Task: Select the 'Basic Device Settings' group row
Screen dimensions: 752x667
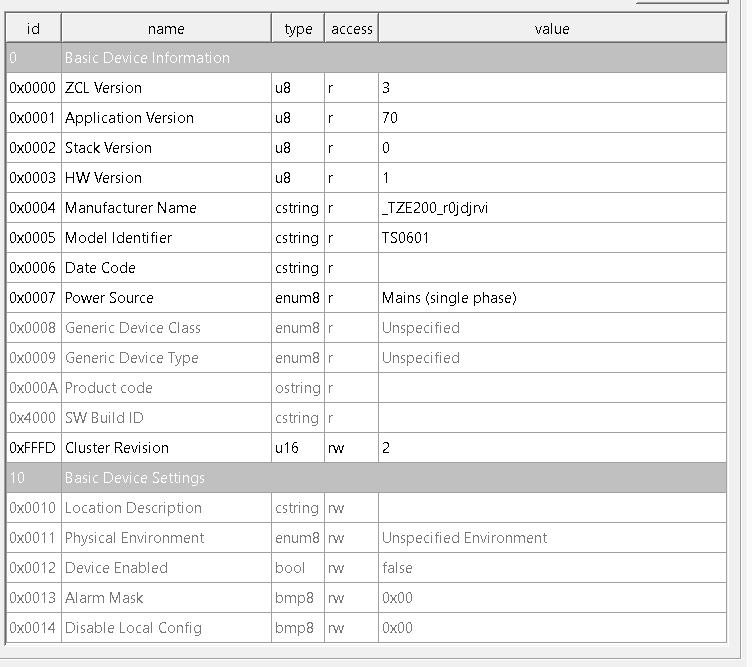Action: coord(366,478)
